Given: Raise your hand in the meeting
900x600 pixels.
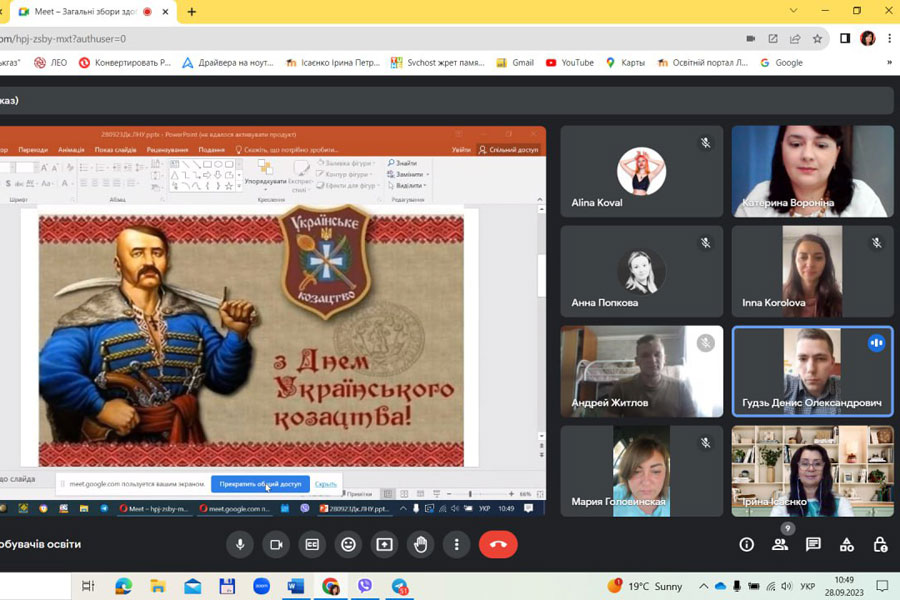Looking at the screenshot, I should pyautogui.click(x=421, y=544).
